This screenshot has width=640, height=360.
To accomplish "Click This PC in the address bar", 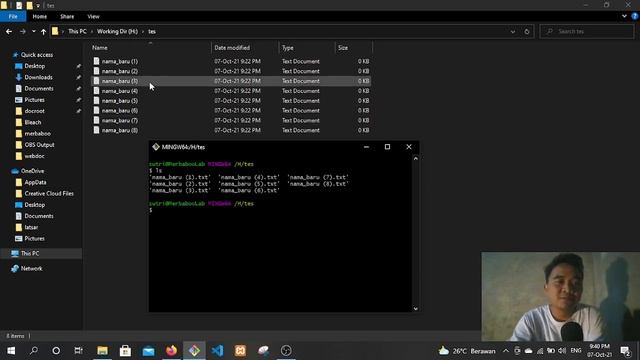I will coord(77,31).
